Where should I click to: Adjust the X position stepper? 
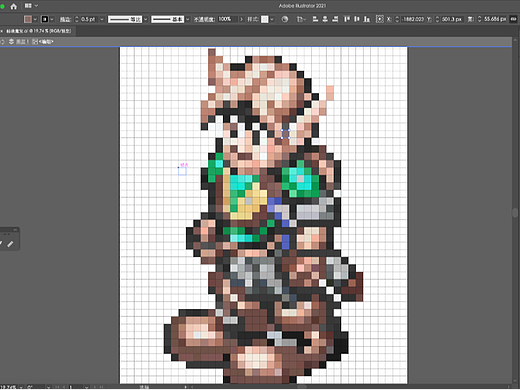coord(397,19)
